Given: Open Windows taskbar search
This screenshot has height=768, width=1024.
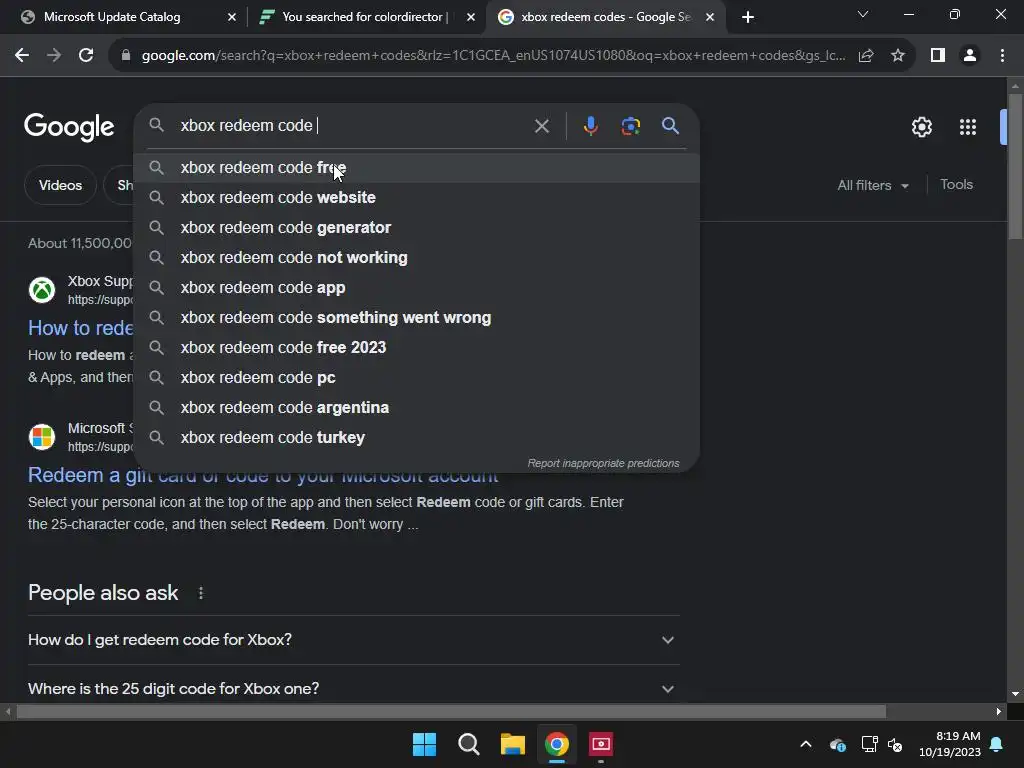Looking at the screenshot, I should point(468,744).
